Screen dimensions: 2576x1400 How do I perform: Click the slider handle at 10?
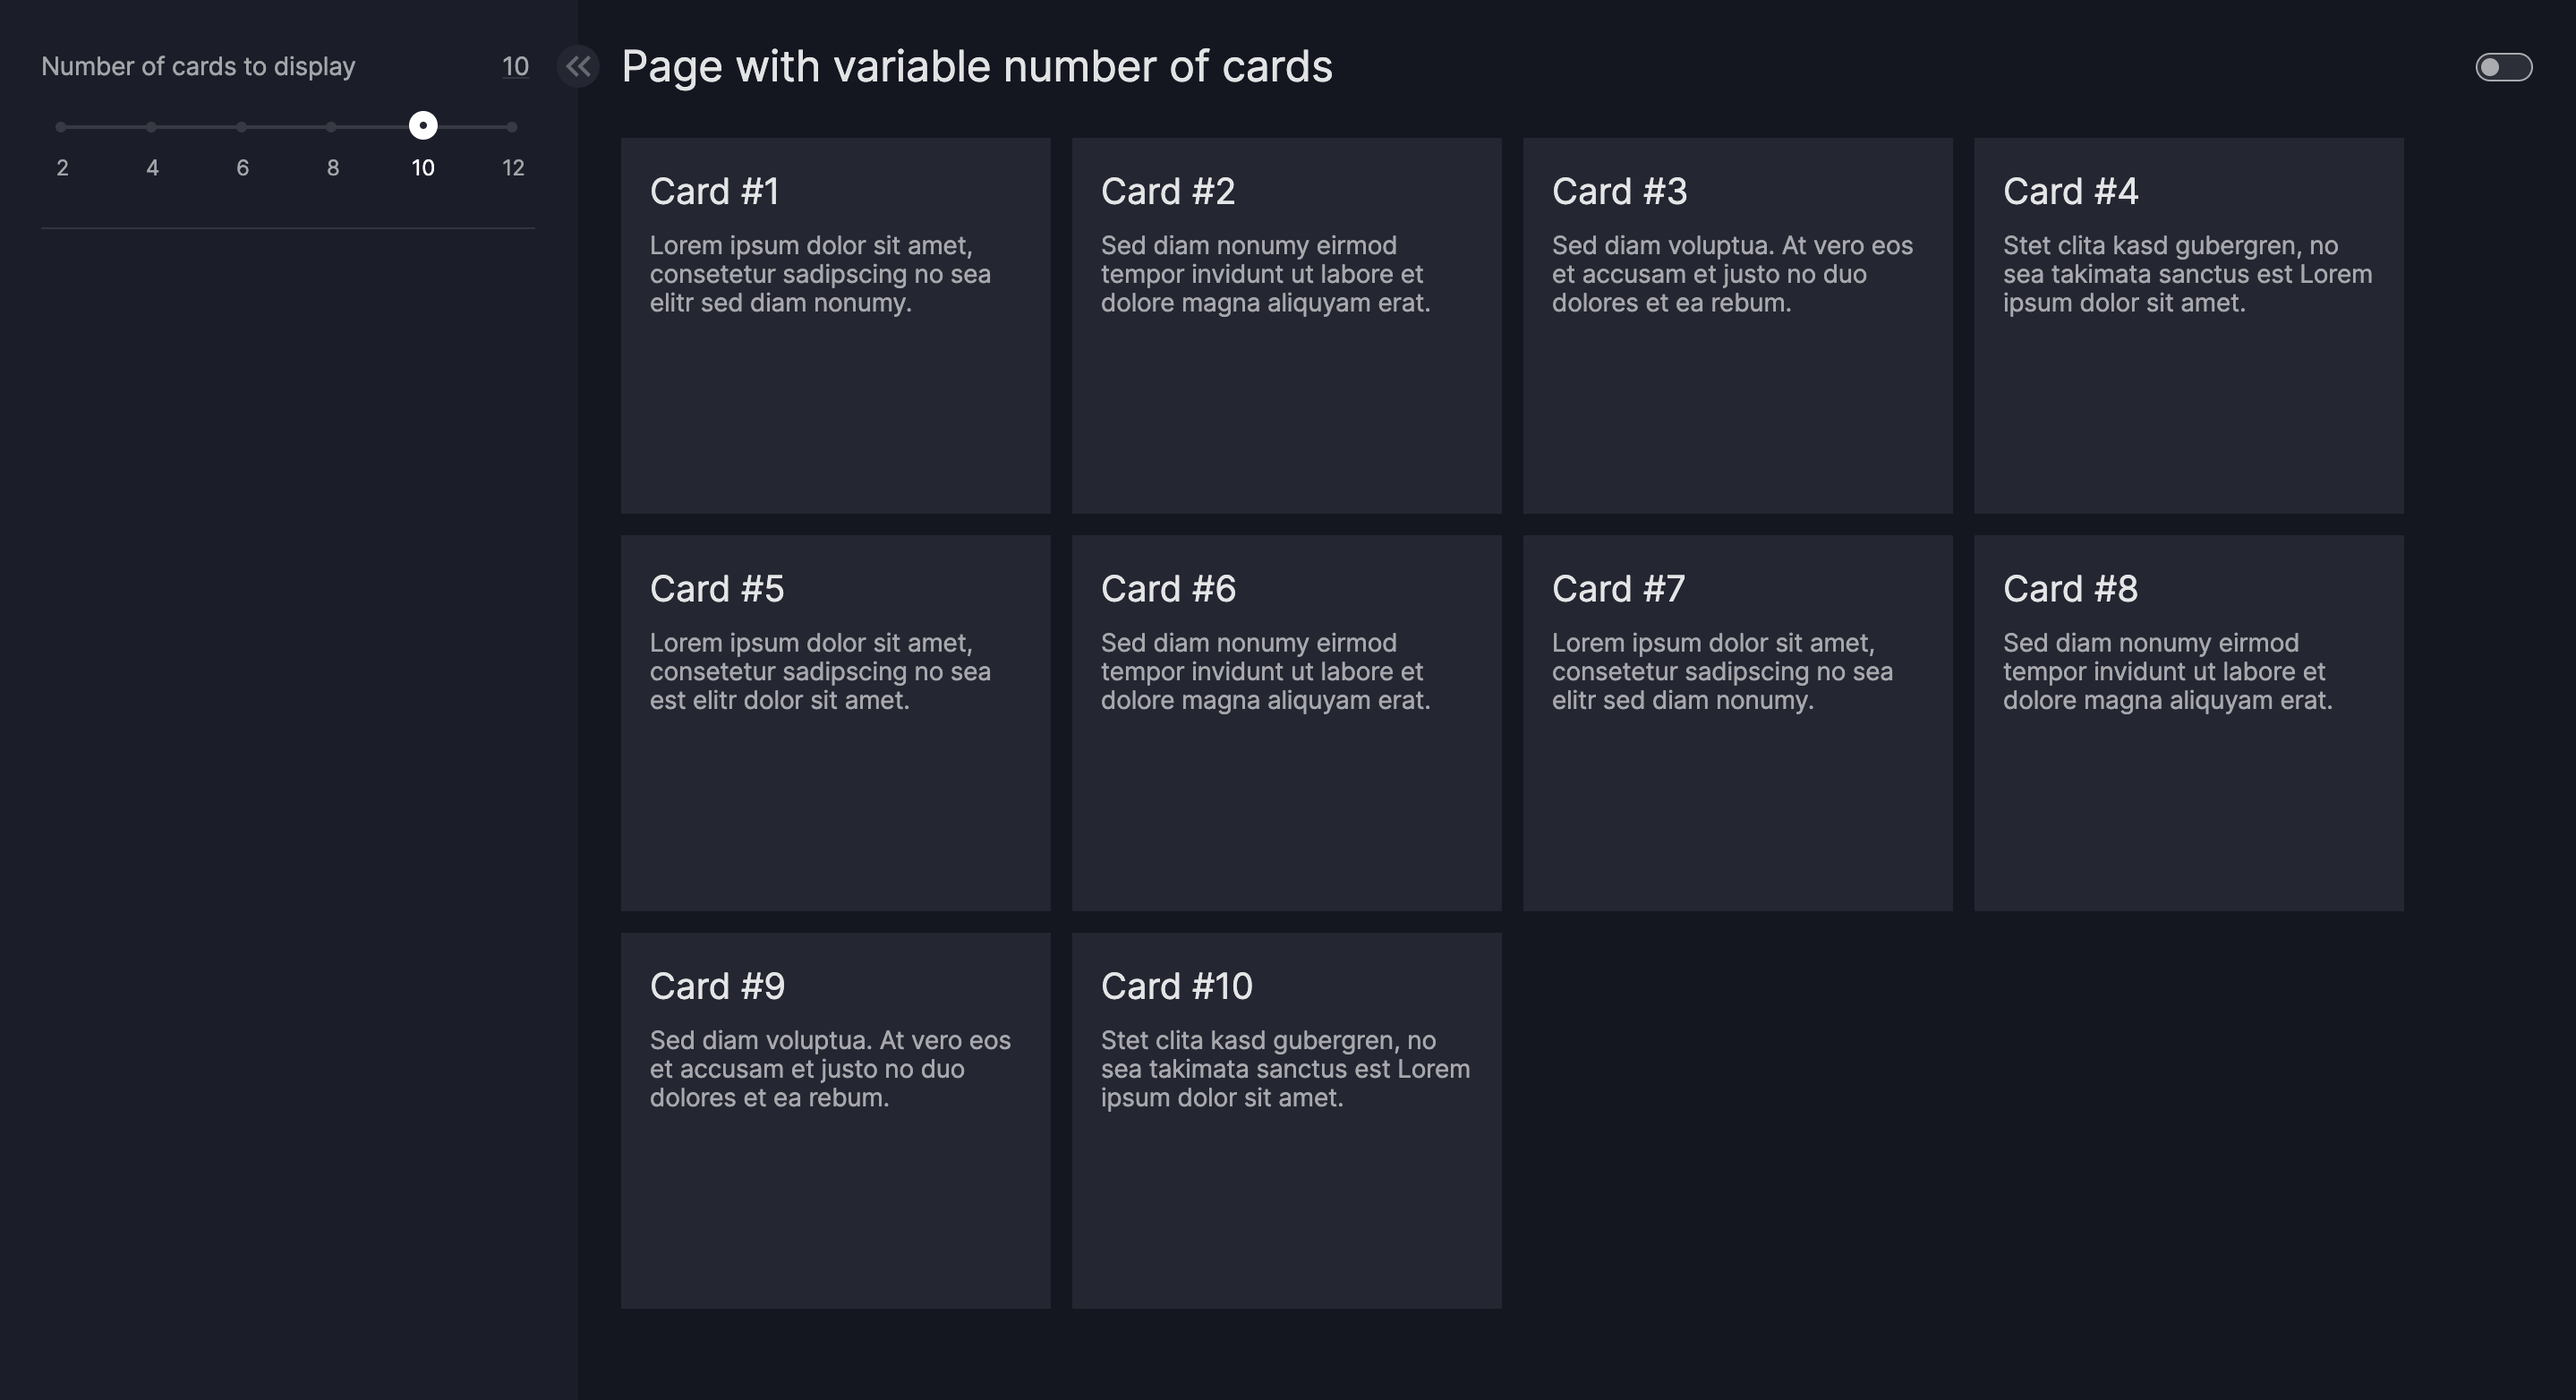click(423, 126)
